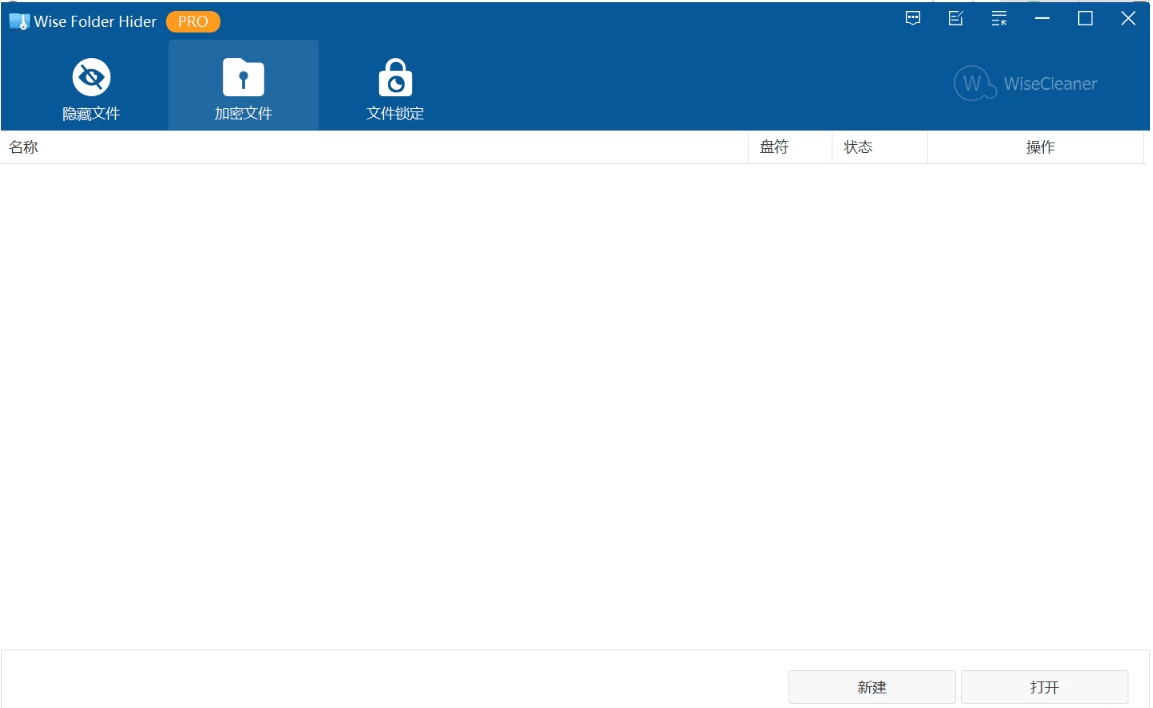The height and width of the screenshot is (708, 1153).
Task: Click the Wise Folder Hider app icon
Action: point(19,21)
